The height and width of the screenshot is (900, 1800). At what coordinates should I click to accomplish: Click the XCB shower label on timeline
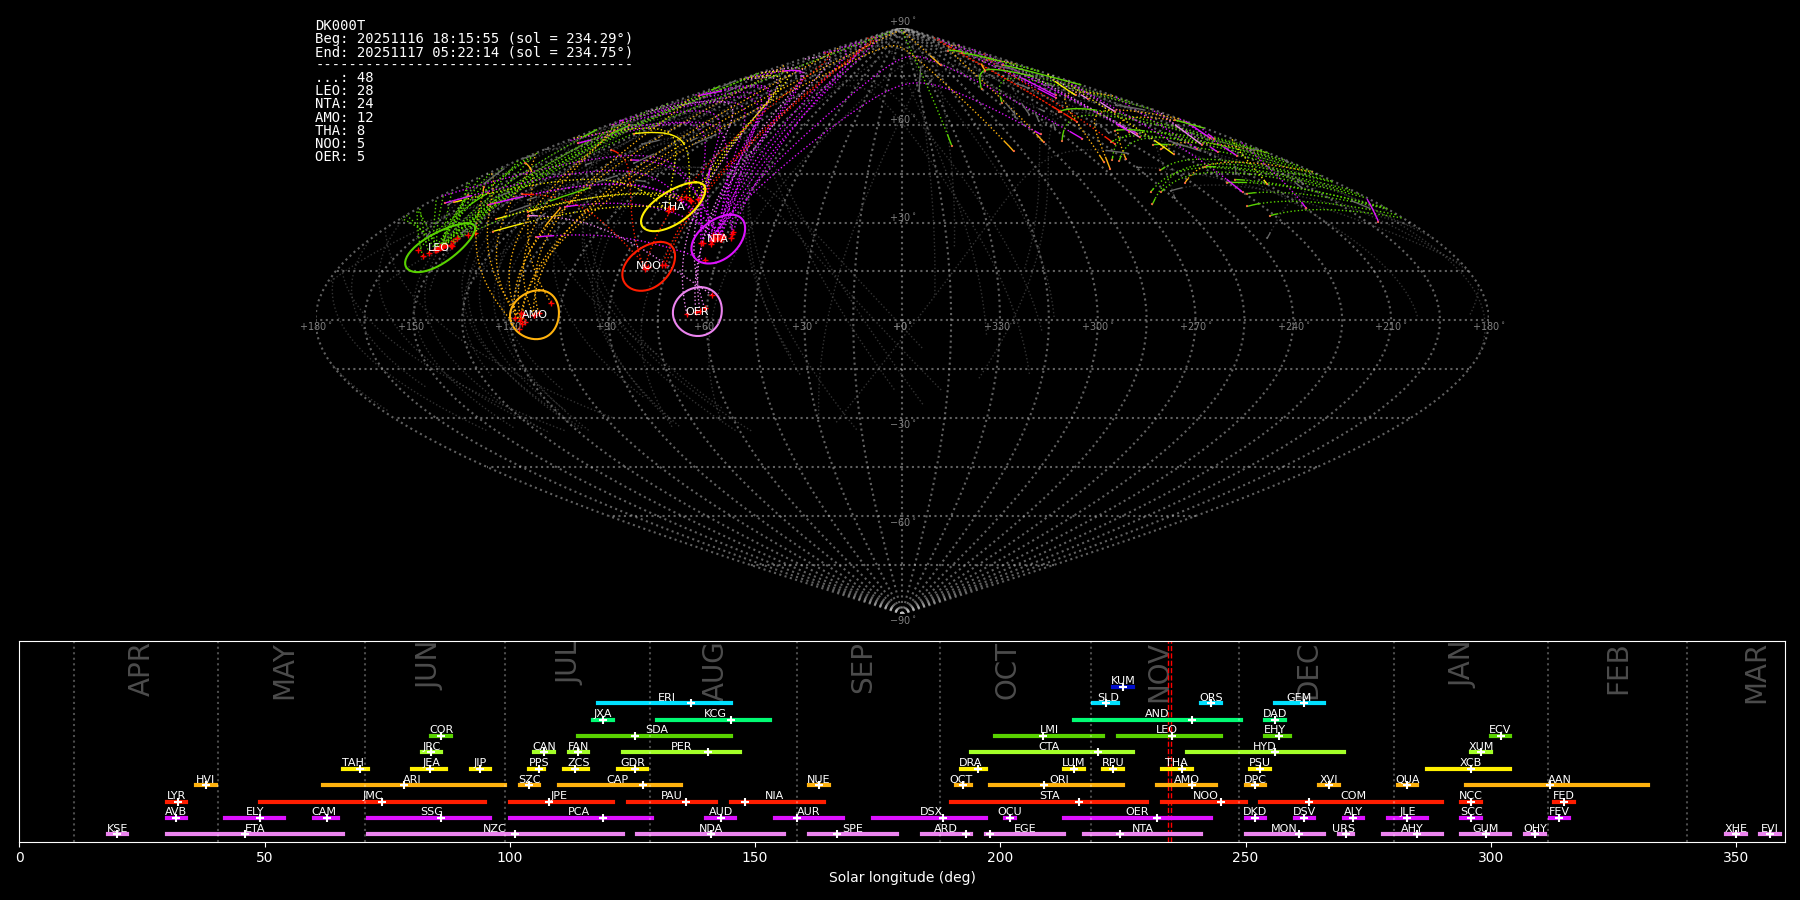tap(1470, 763)
